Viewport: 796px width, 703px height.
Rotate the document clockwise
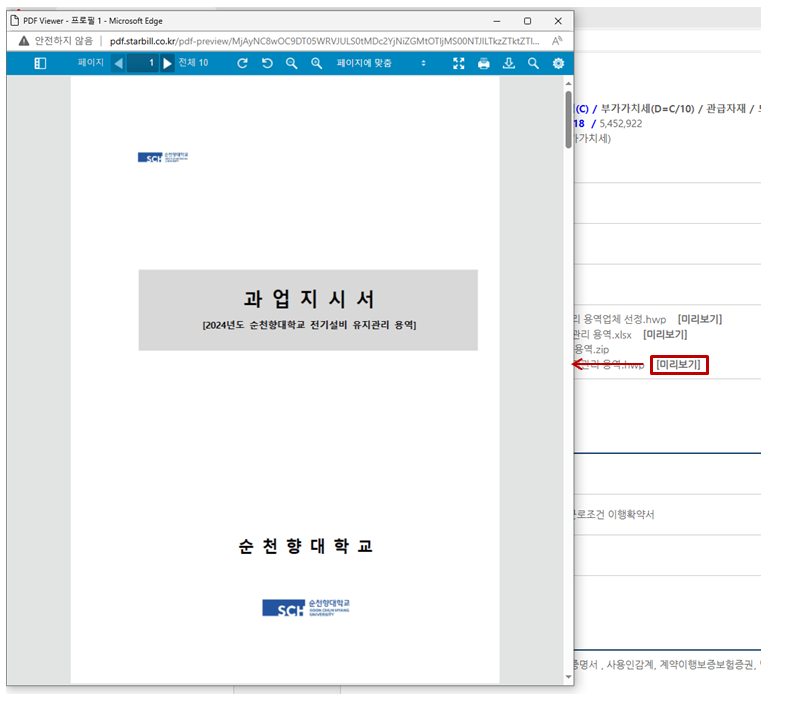coord(243,63)
